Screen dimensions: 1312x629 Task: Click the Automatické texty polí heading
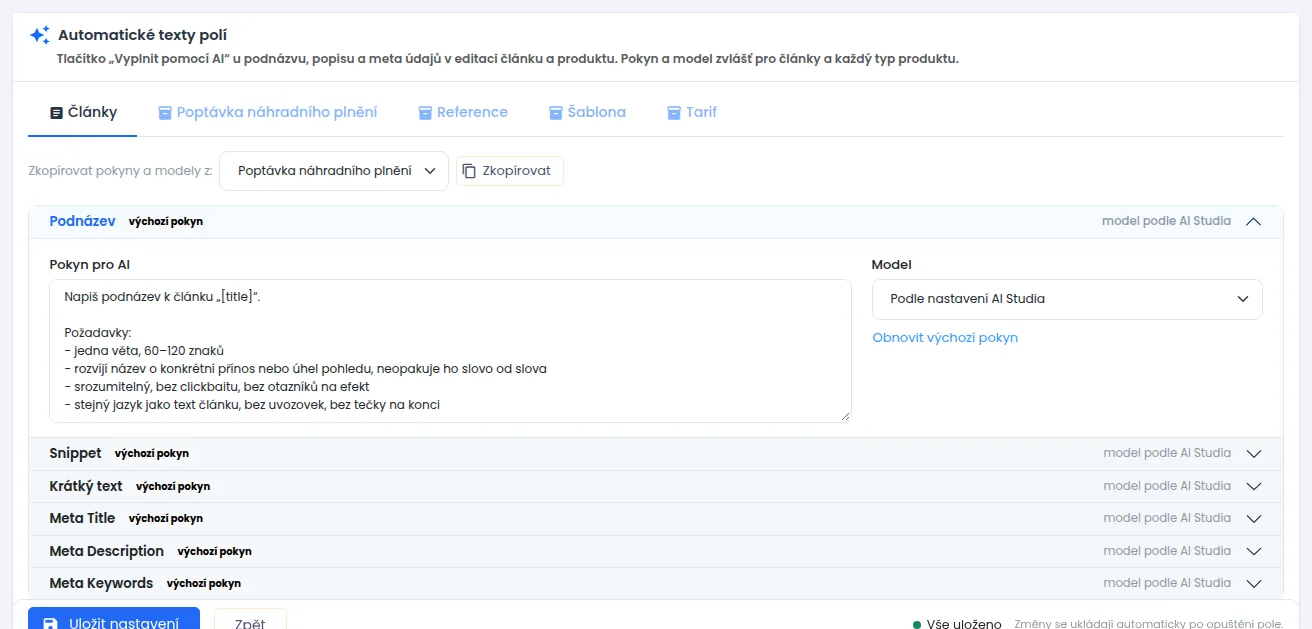tap(143, 36)
